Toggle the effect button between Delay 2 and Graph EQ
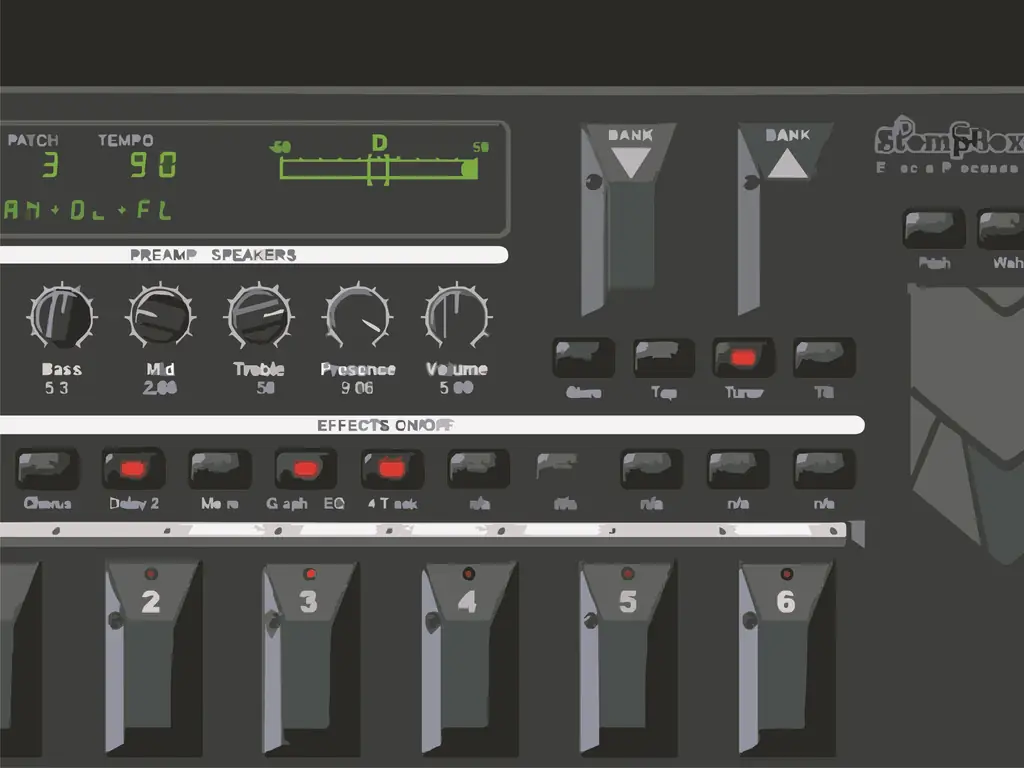1024x768 pixels. [219, 468]
